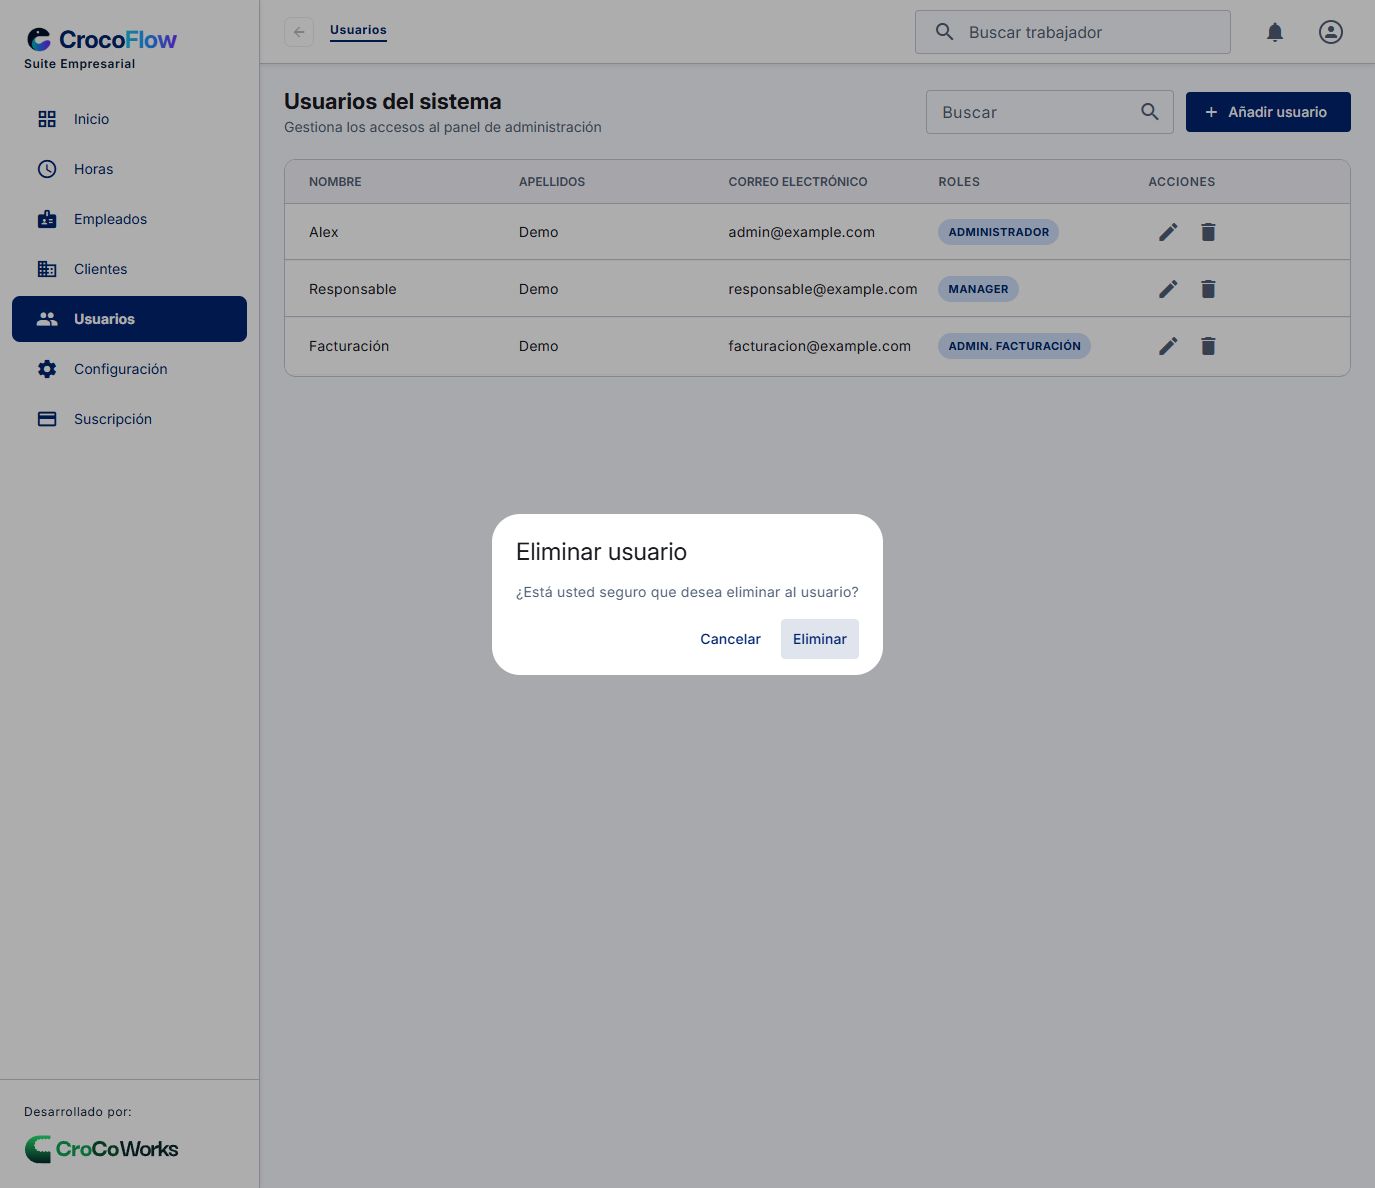Edit user Alex with pencil icon

pyautogui.click(x=1168, y=232)
